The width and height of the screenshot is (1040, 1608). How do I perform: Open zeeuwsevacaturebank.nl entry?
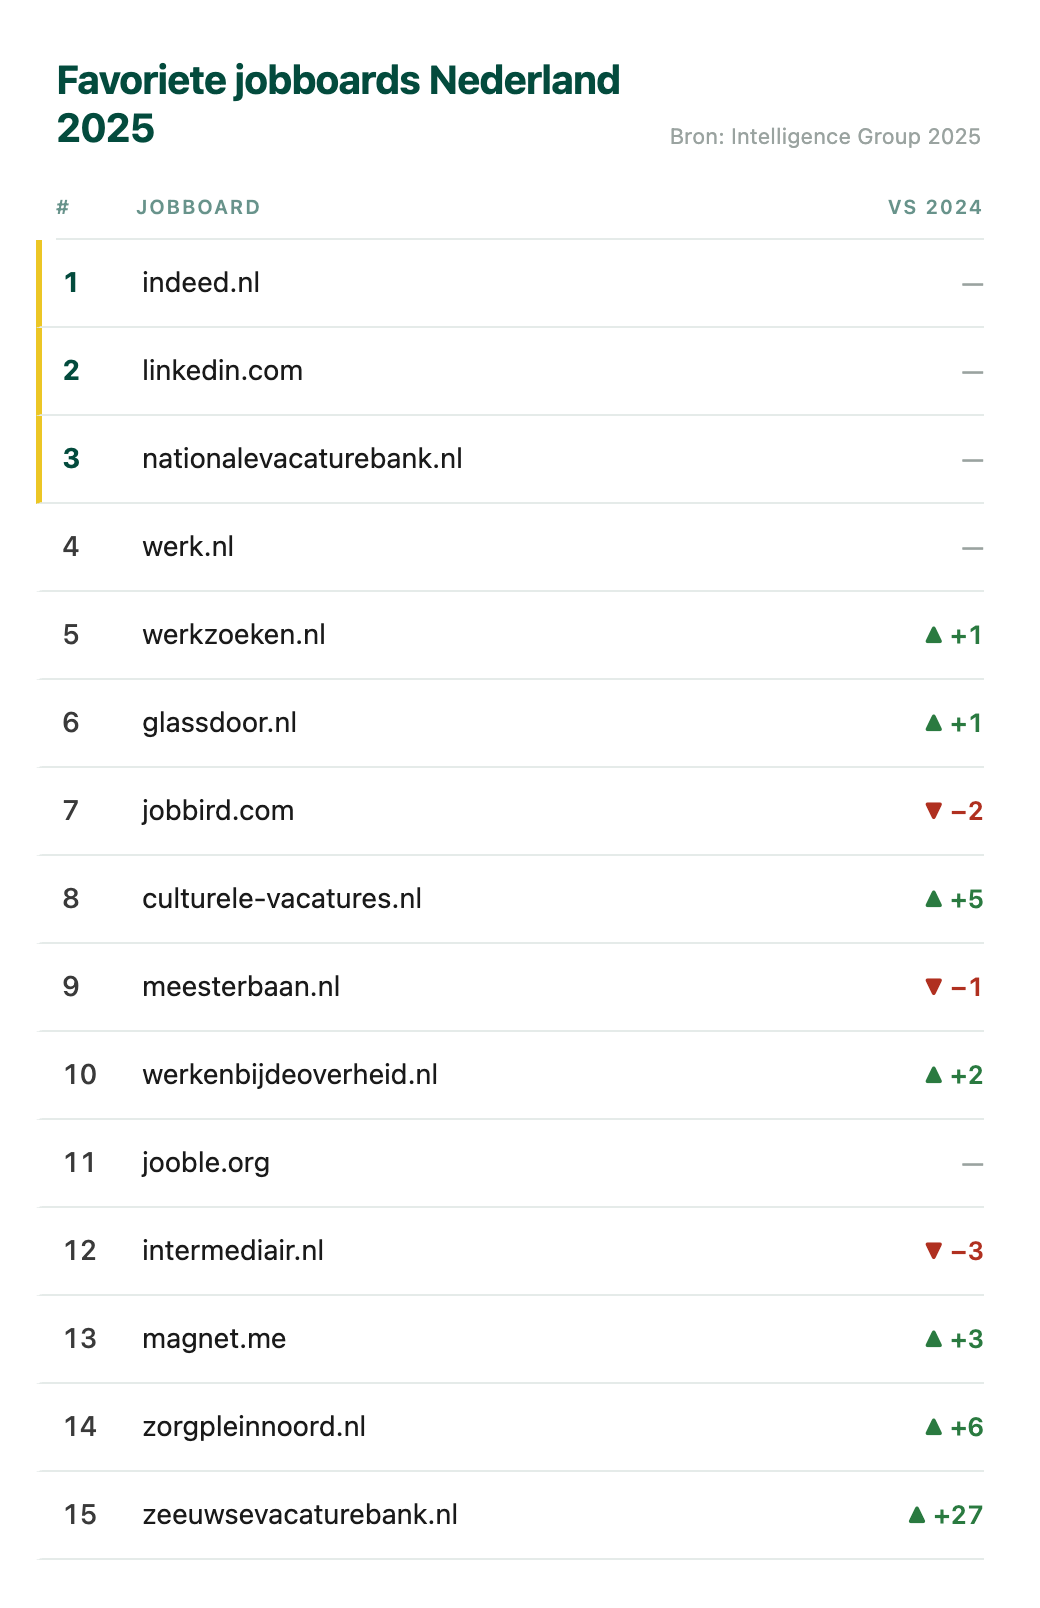(511, 1515)
